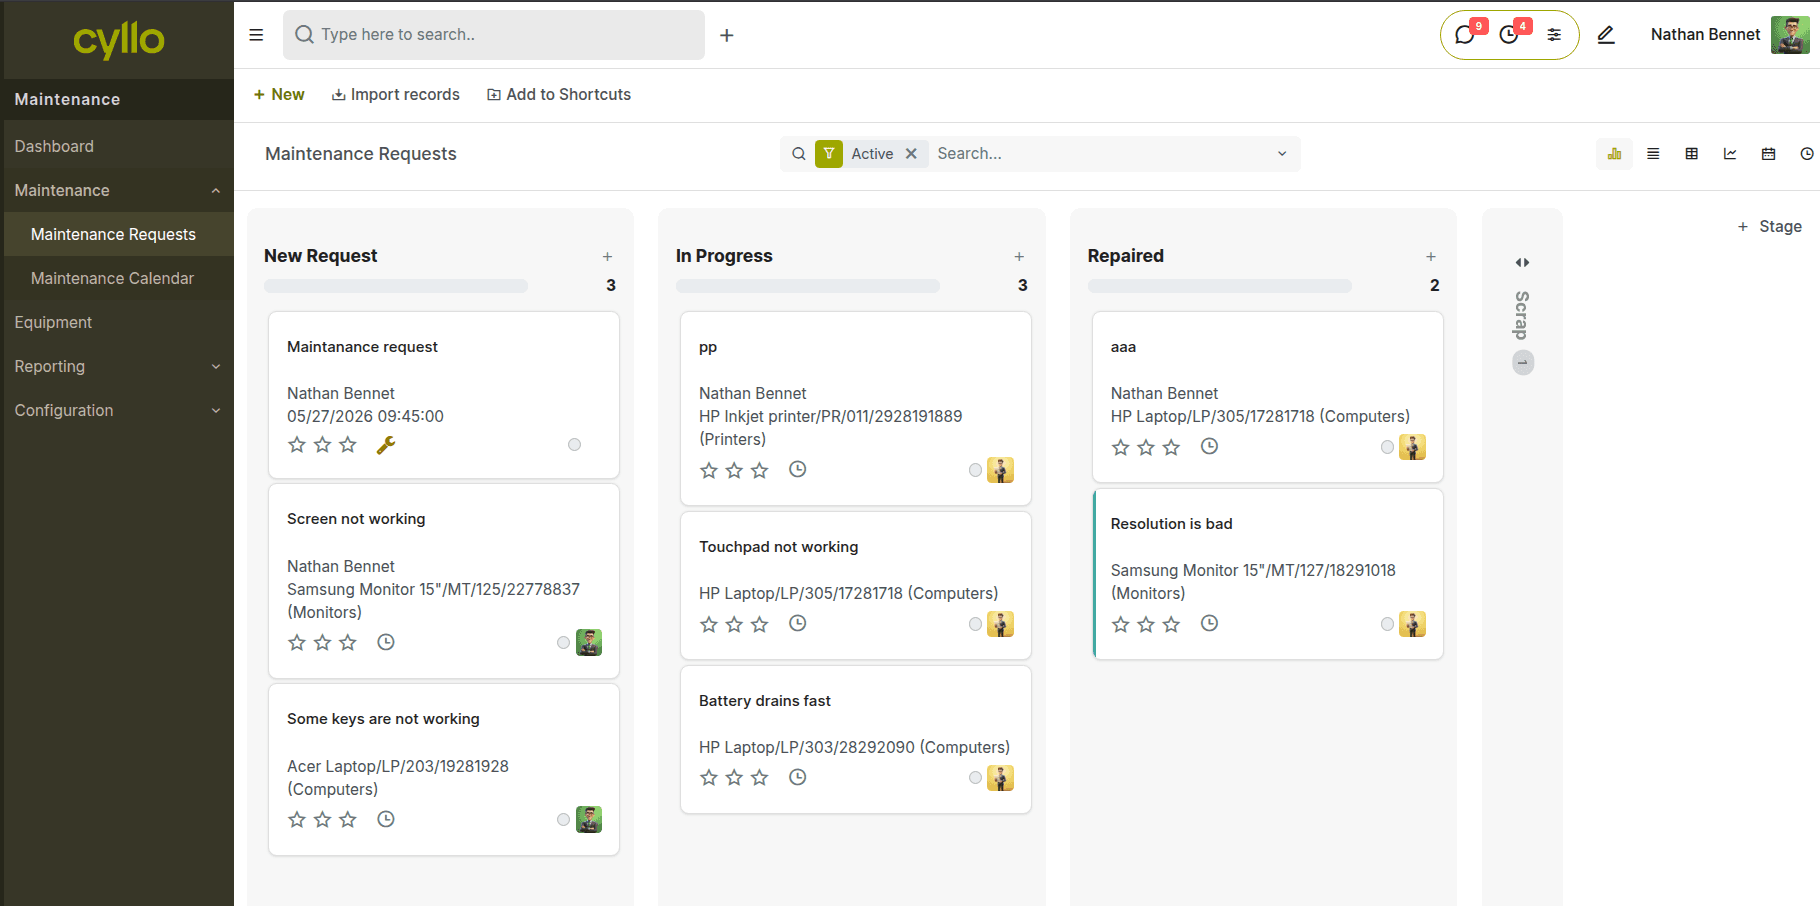1820x906 pixels.
Task: Click Import records
Action: [x=396, y=94]
